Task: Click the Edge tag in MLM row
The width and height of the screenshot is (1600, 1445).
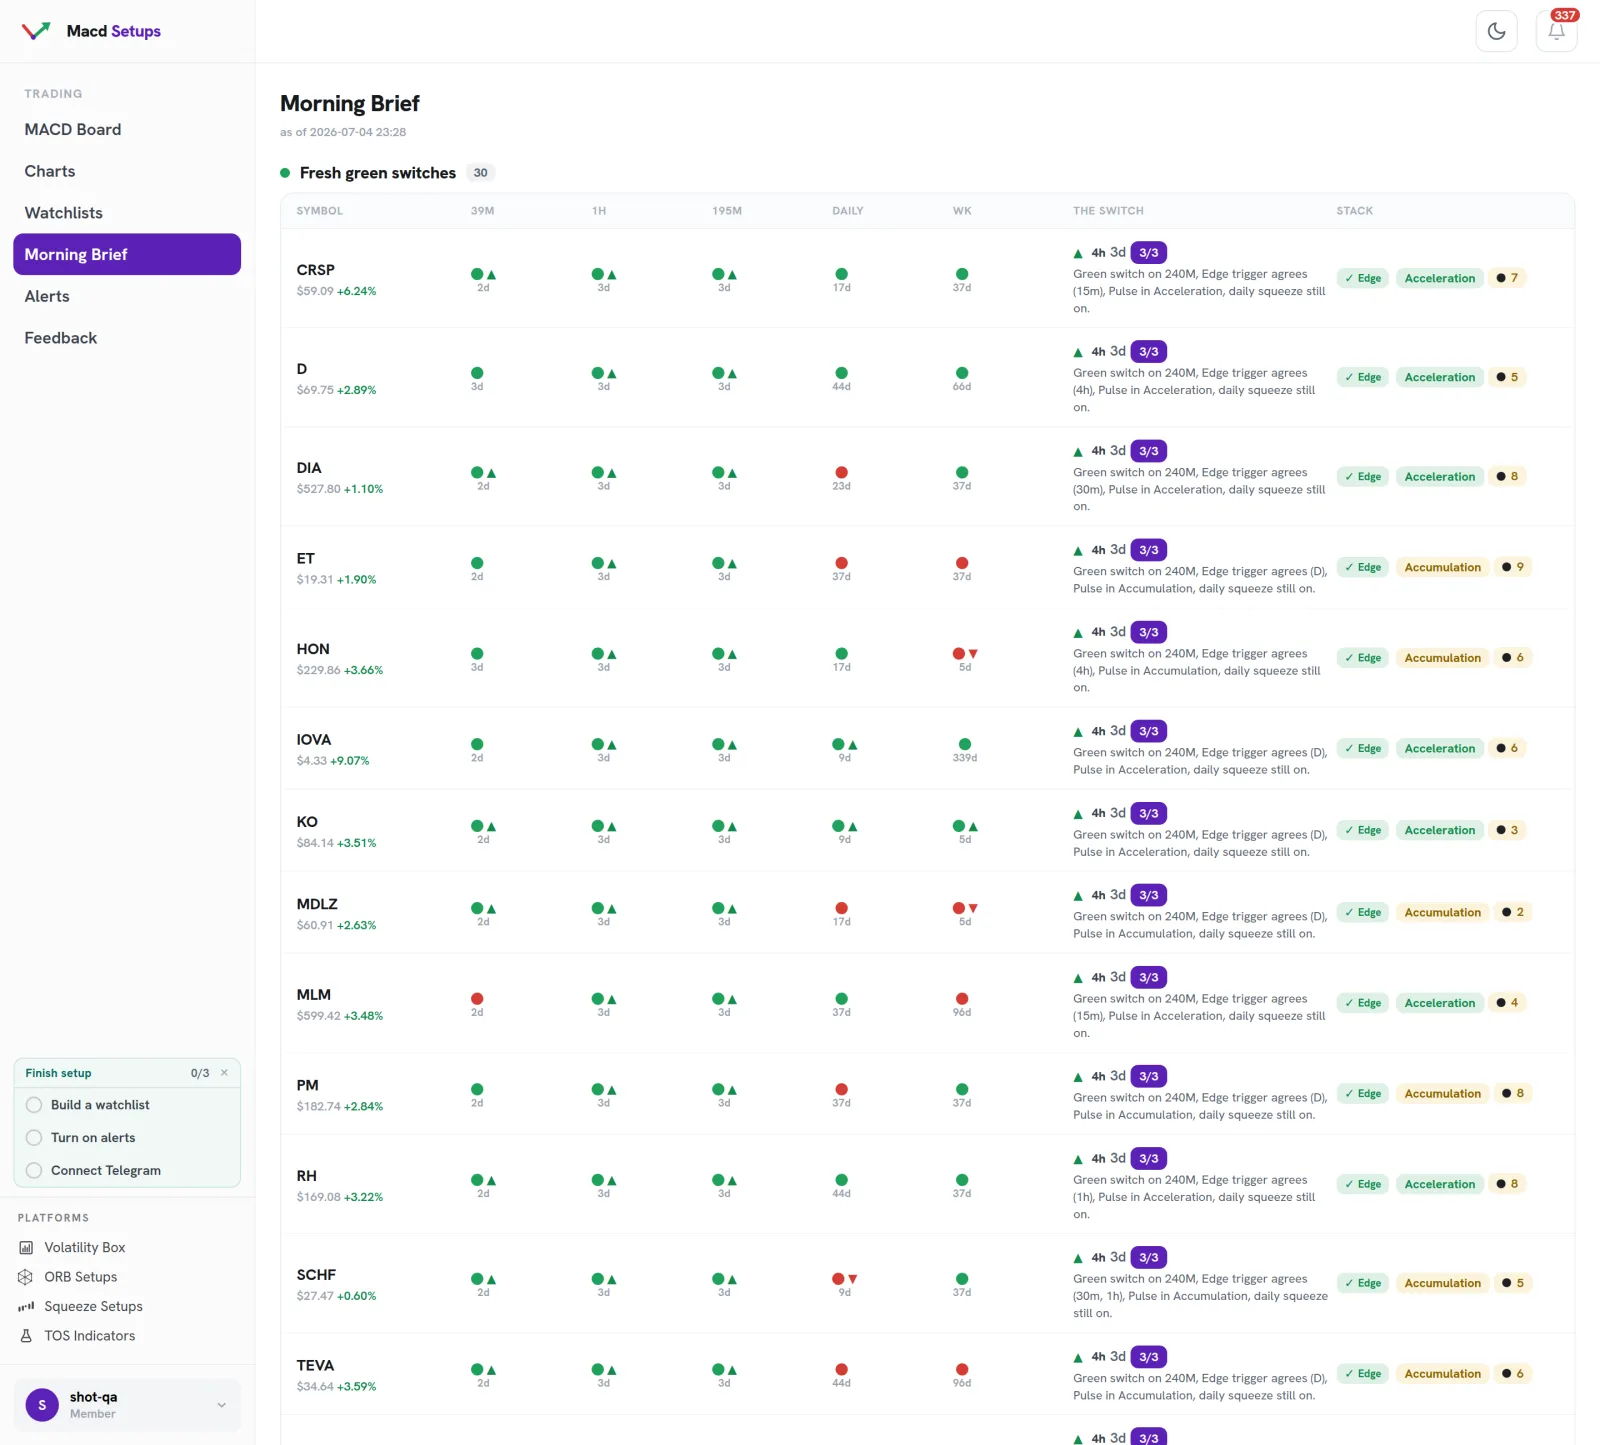Action: tap(1363, 1003)
